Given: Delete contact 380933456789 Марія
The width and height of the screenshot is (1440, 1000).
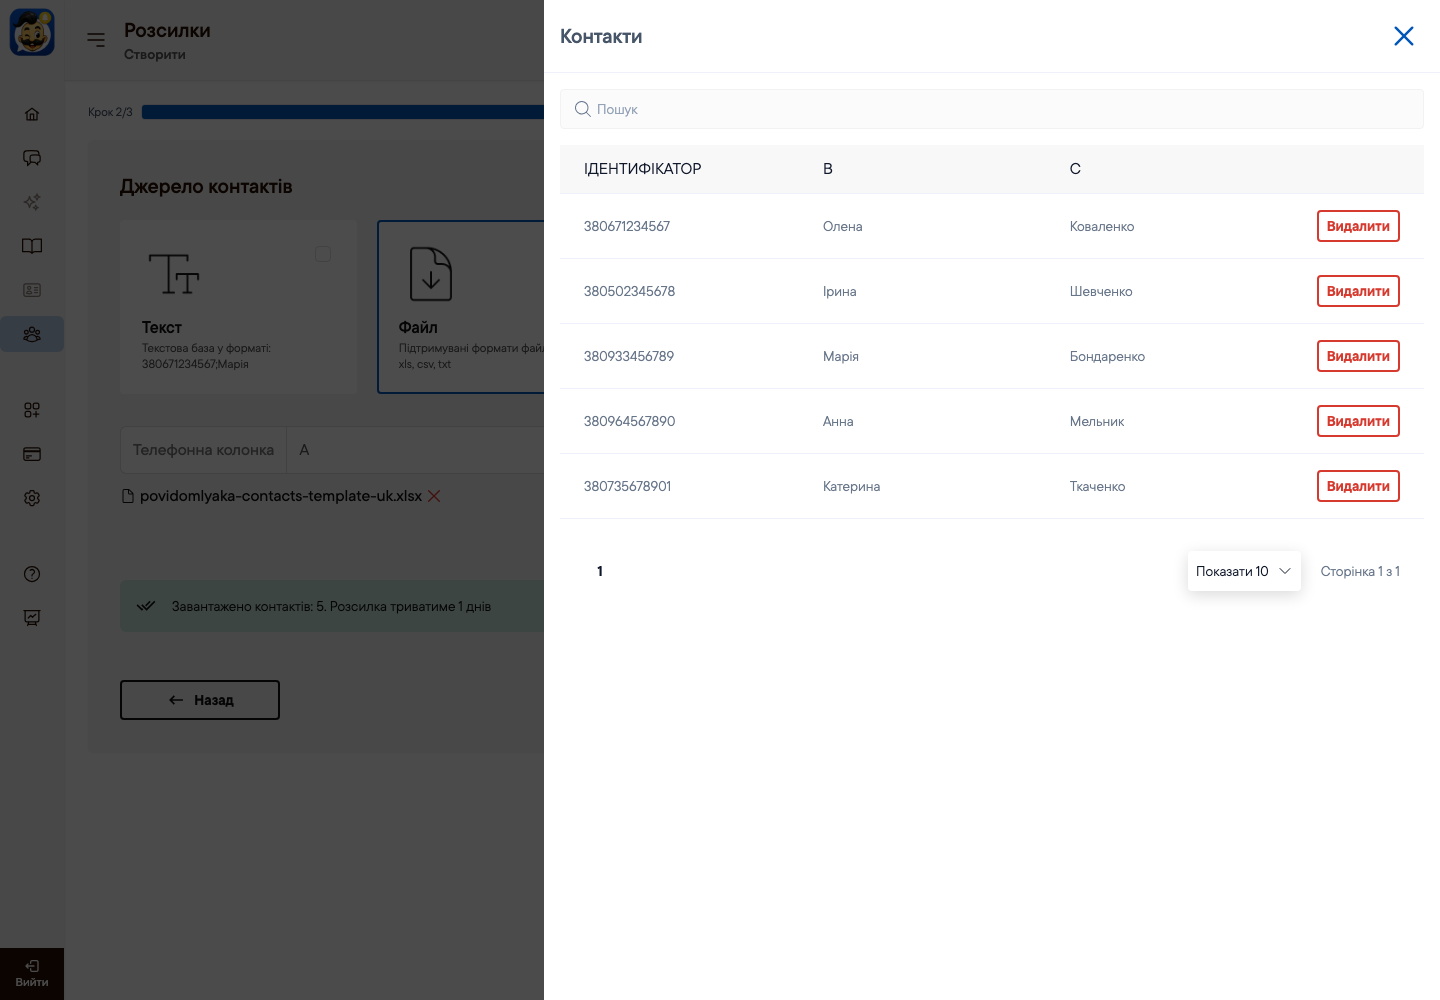Looking at the screenshot, I should click(x=1358, y=356).
